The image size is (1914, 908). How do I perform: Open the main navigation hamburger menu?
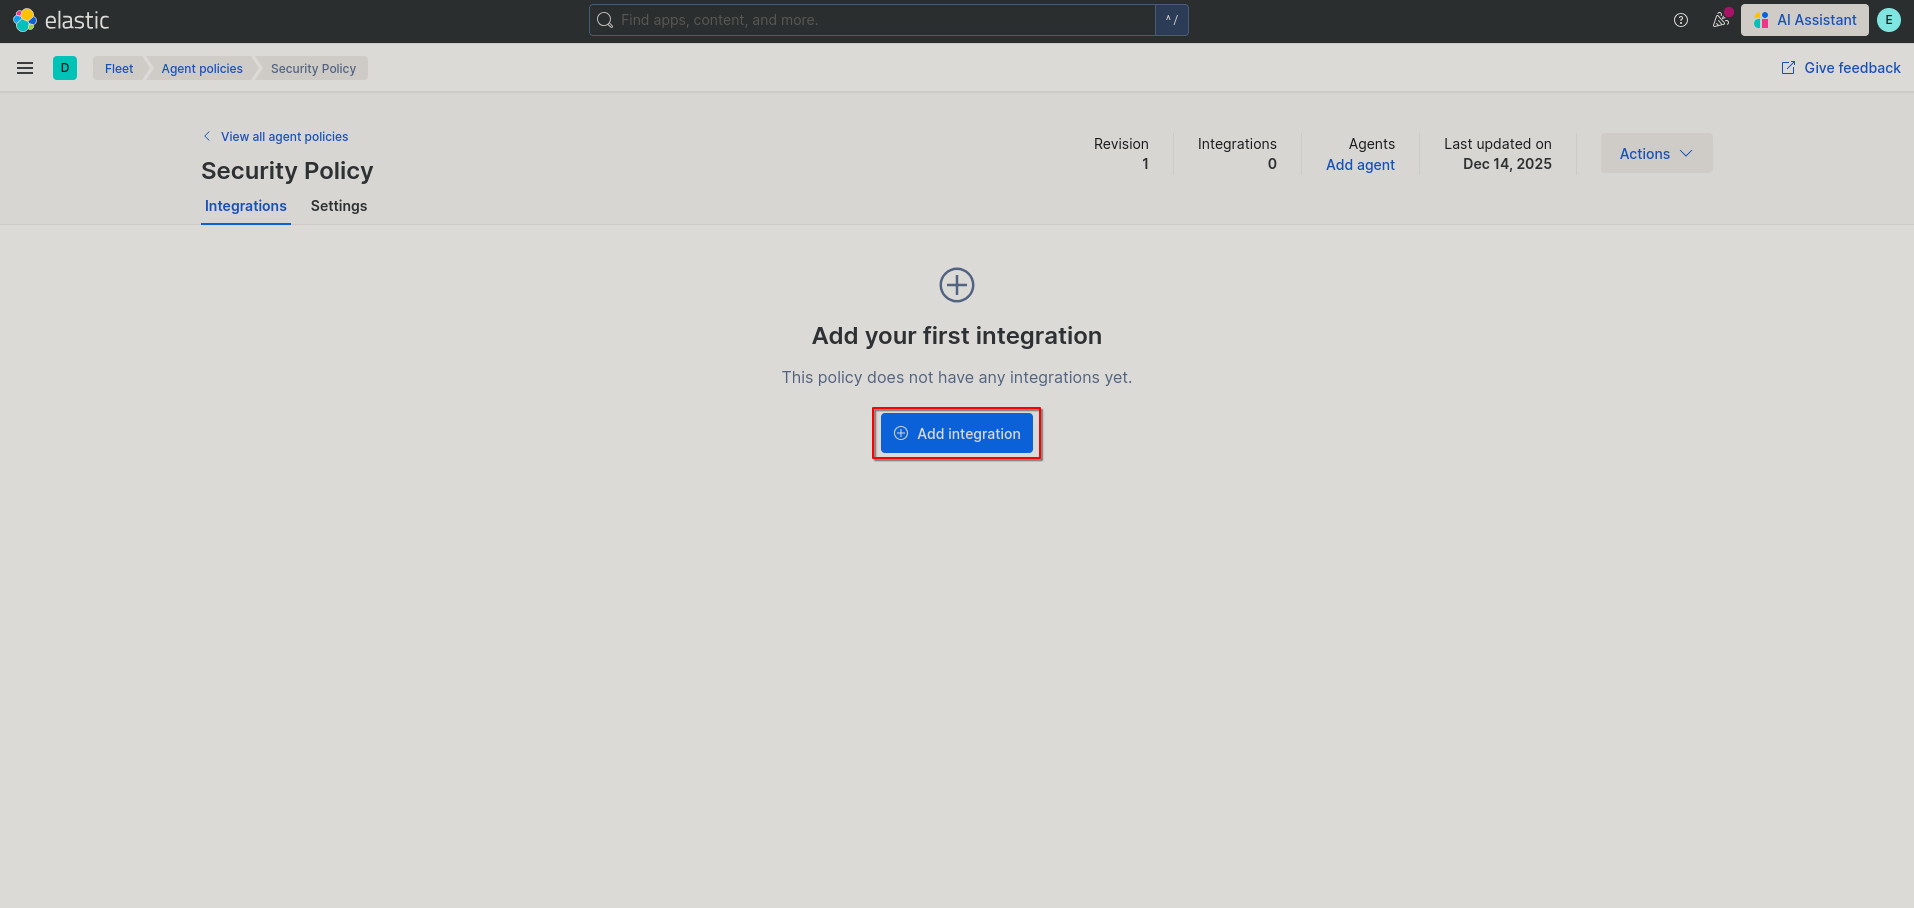click(25, 68)
